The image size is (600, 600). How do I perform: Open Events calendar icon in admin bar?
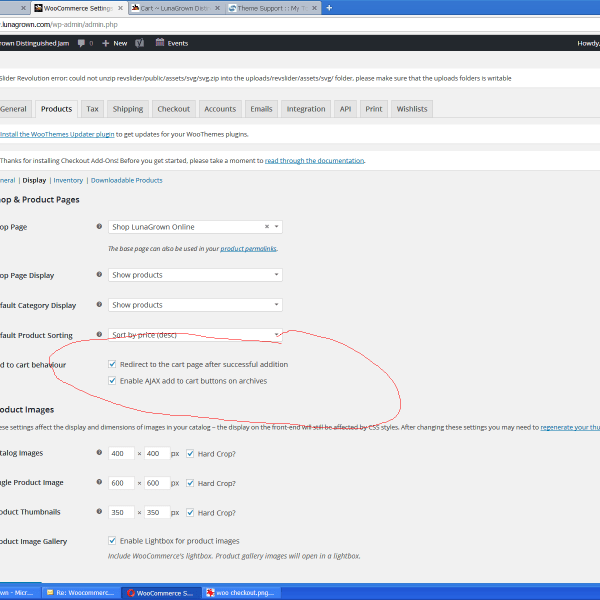(160, 42)
